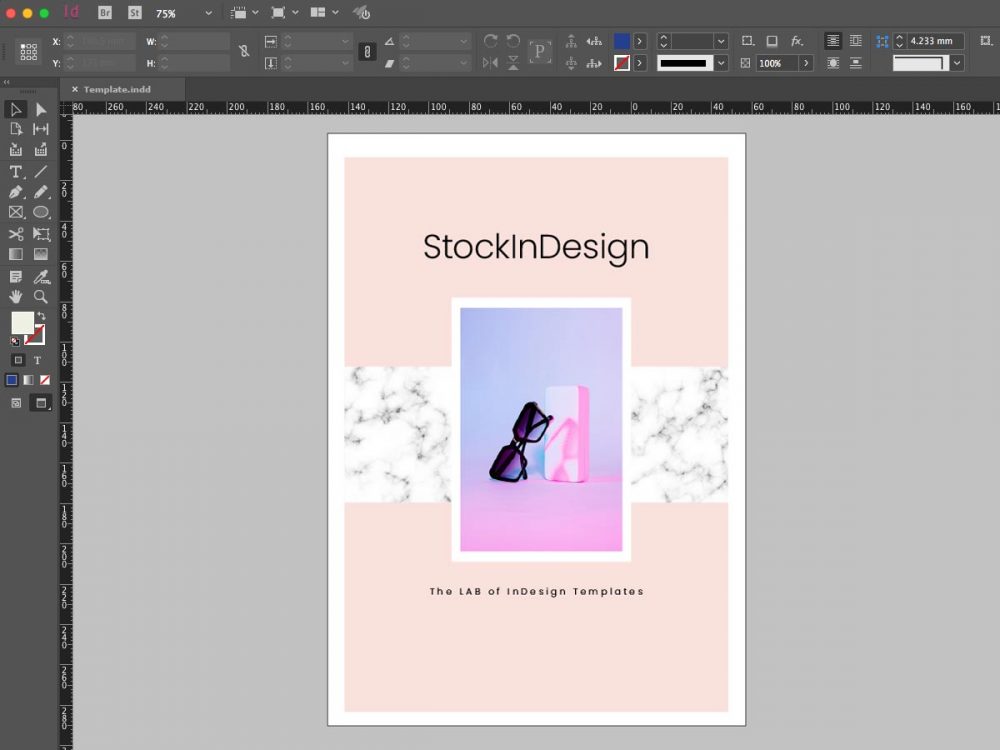Toggle formatting affects container

coord(18,360)
